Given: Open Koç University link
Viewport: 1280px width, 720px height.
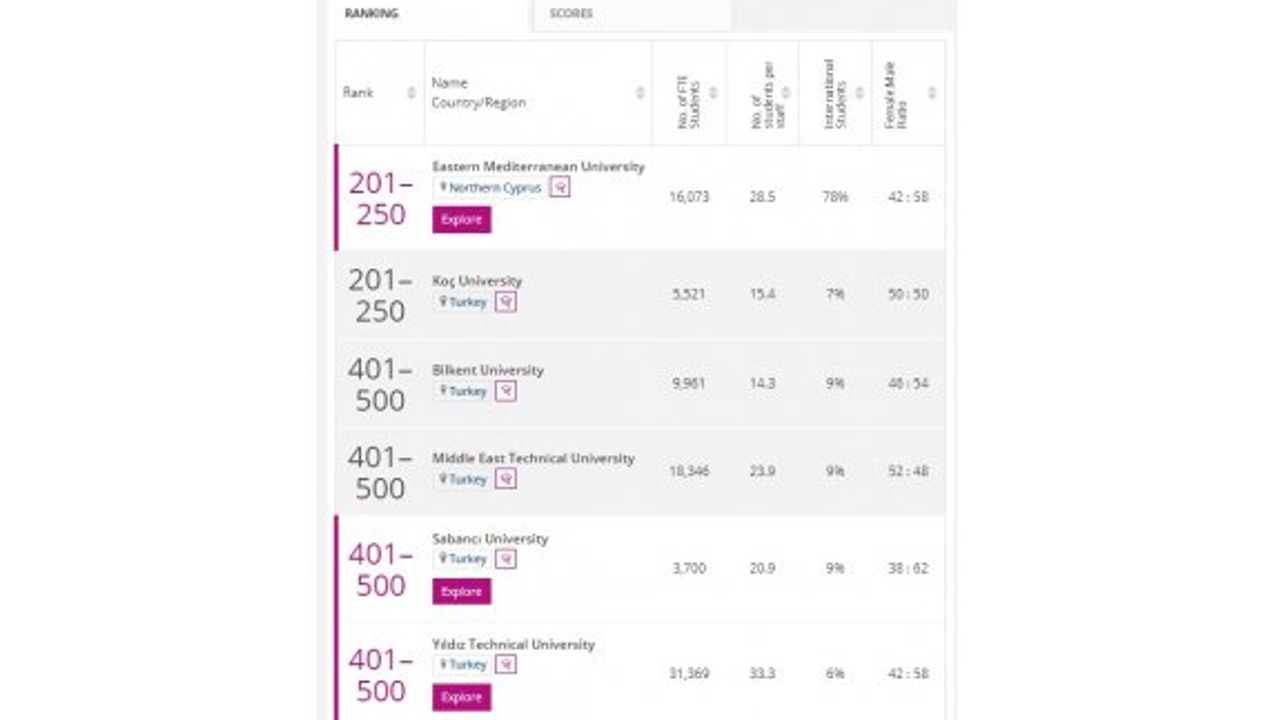Looking at the screenshot, I should [477, 281].
